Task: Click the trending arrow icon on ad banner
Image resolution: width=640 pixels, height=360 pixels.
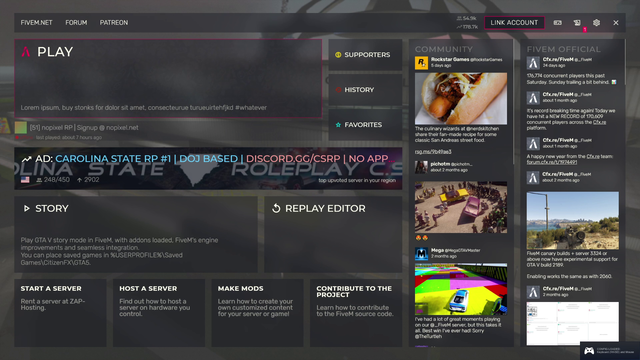Action: tap(27, 159)
